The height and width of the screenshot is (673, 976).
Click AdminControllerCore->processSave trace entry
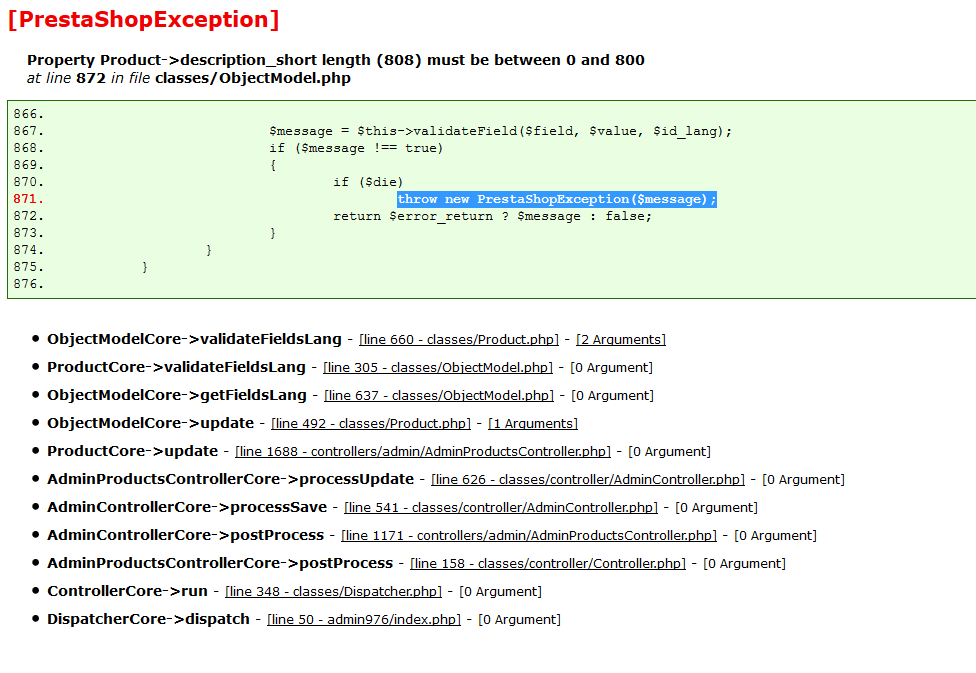pyautogui.click(x=187, y=507)
